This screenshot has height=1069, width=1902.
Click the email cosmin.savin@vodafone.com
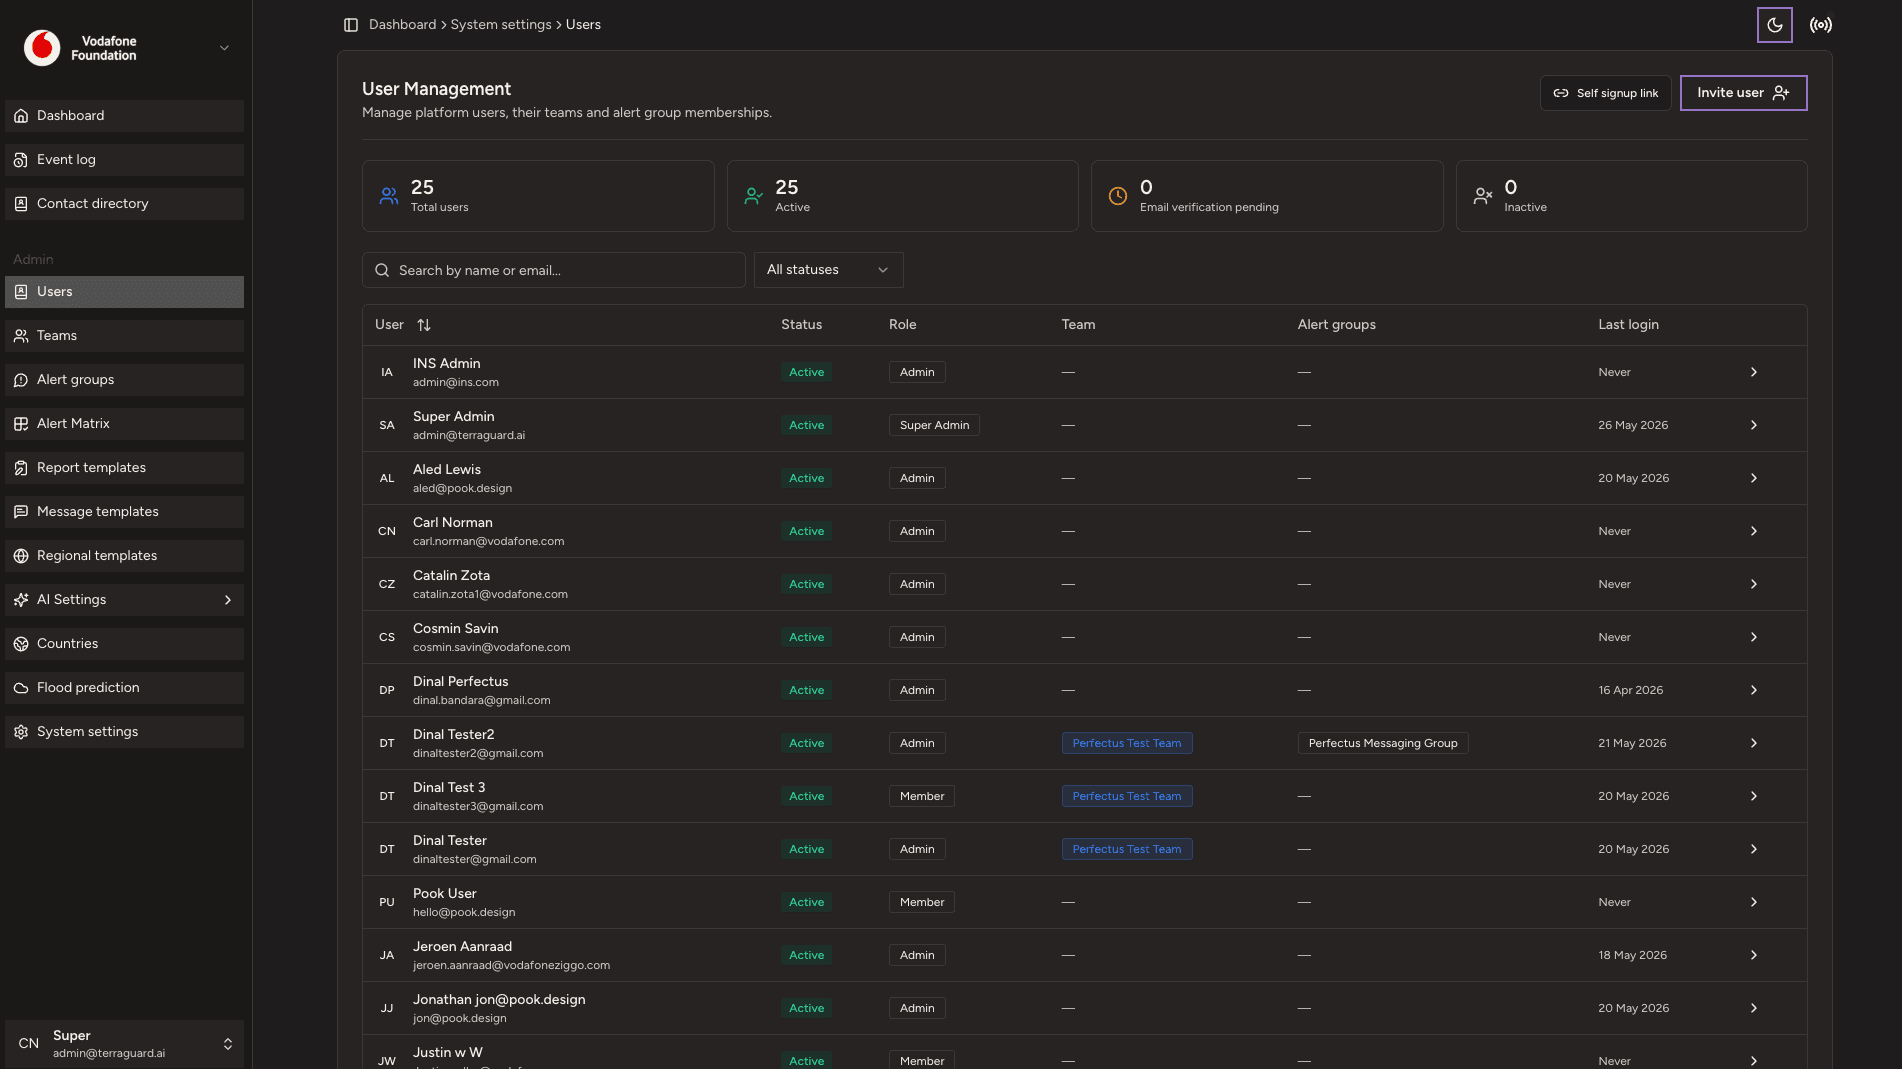coord(491,648)
